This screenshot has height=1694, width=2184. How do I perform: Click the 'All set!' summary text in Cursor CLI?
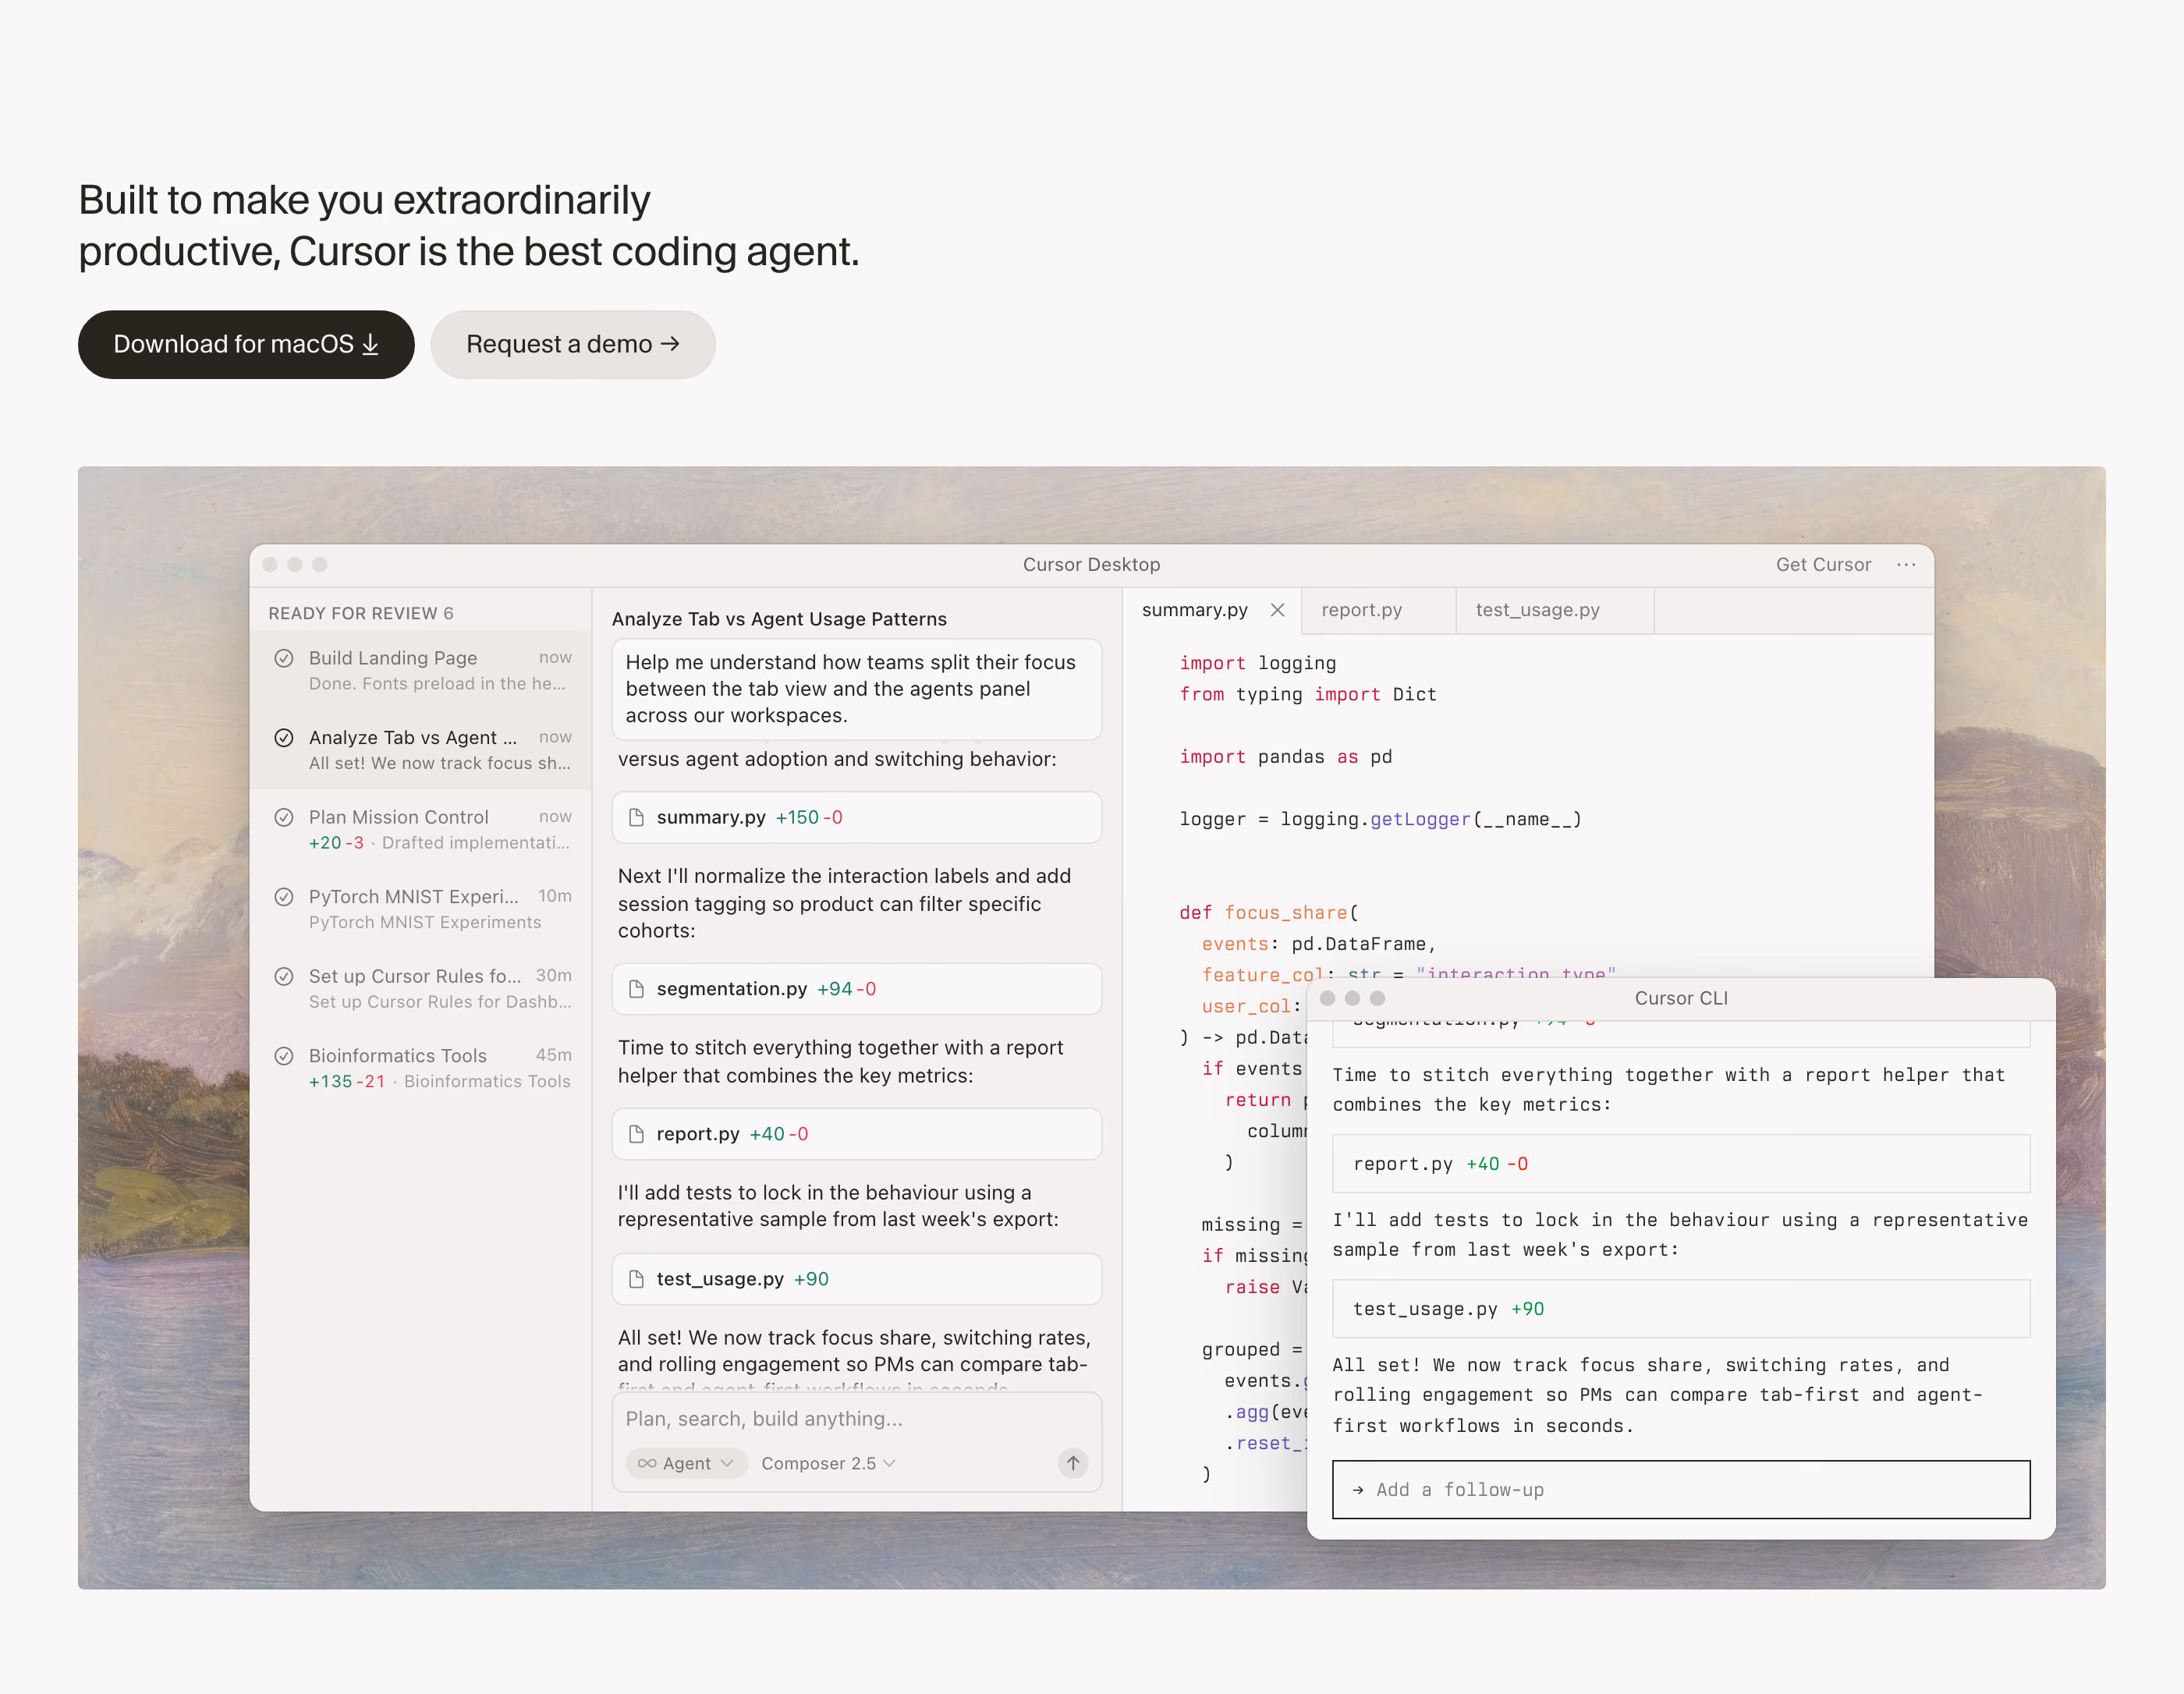(x=1658, y=1395)
